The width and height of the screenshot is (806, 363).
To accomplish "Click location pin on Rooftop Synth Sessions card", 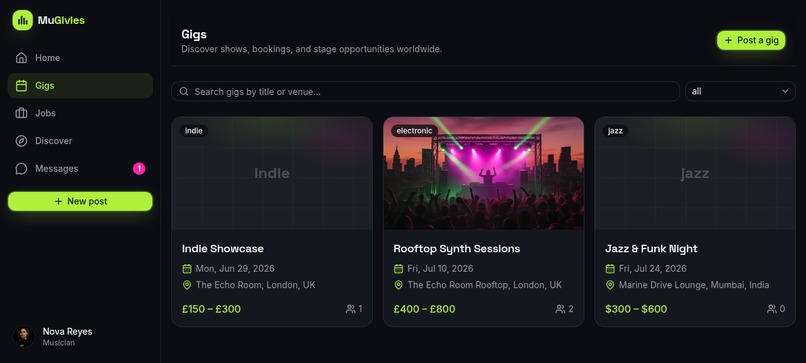I will tap(398, 285).
